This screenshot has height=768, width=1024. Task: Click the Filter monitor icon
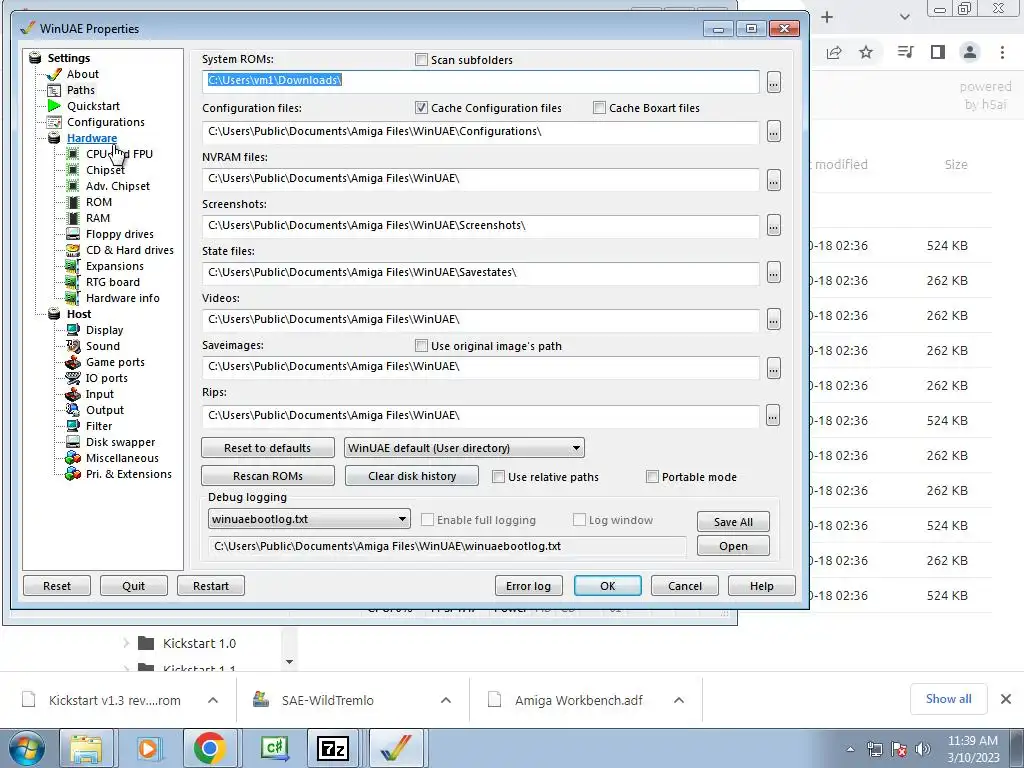73,426
